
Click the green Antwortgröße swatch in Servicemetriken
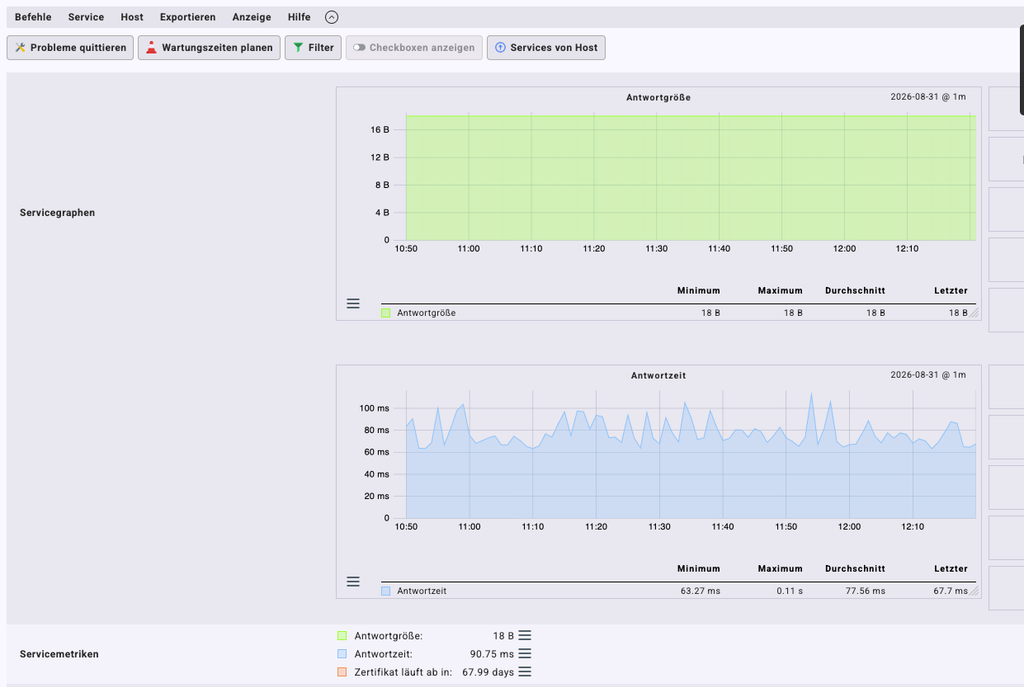342,635
